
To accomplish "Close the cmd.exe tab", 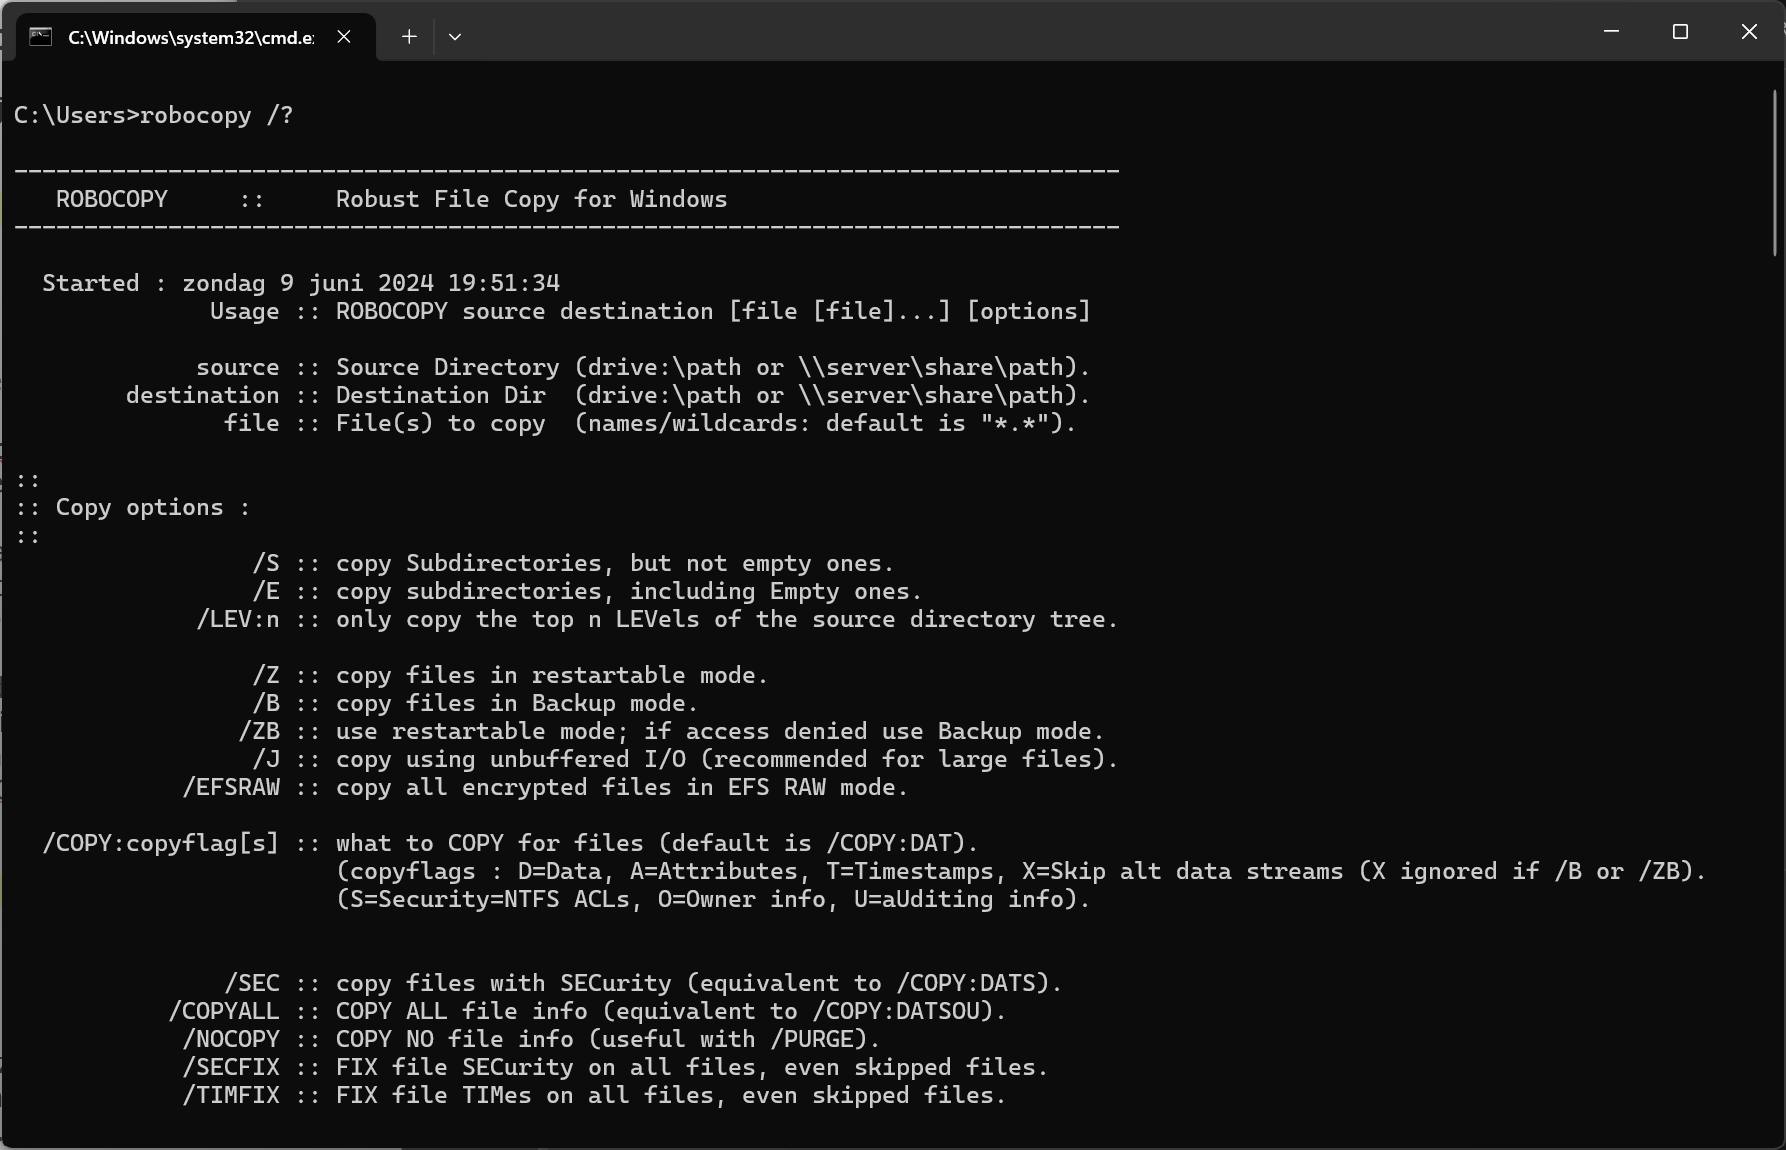I will point(344,37).
